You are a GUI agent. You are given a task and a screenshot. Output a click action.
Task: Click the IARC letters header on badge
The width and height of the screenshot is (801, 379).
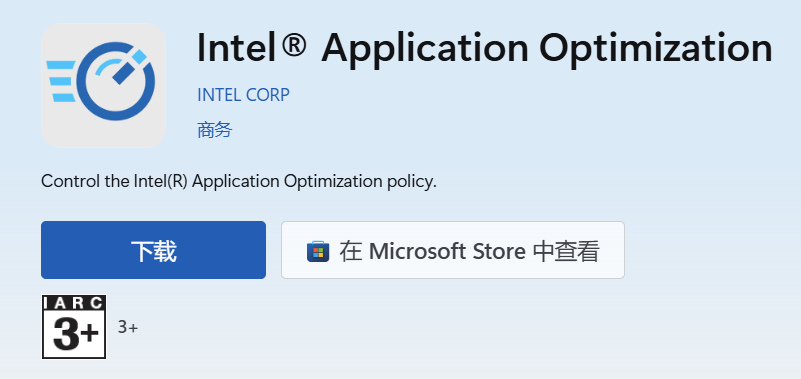click(x=74, y=303)
